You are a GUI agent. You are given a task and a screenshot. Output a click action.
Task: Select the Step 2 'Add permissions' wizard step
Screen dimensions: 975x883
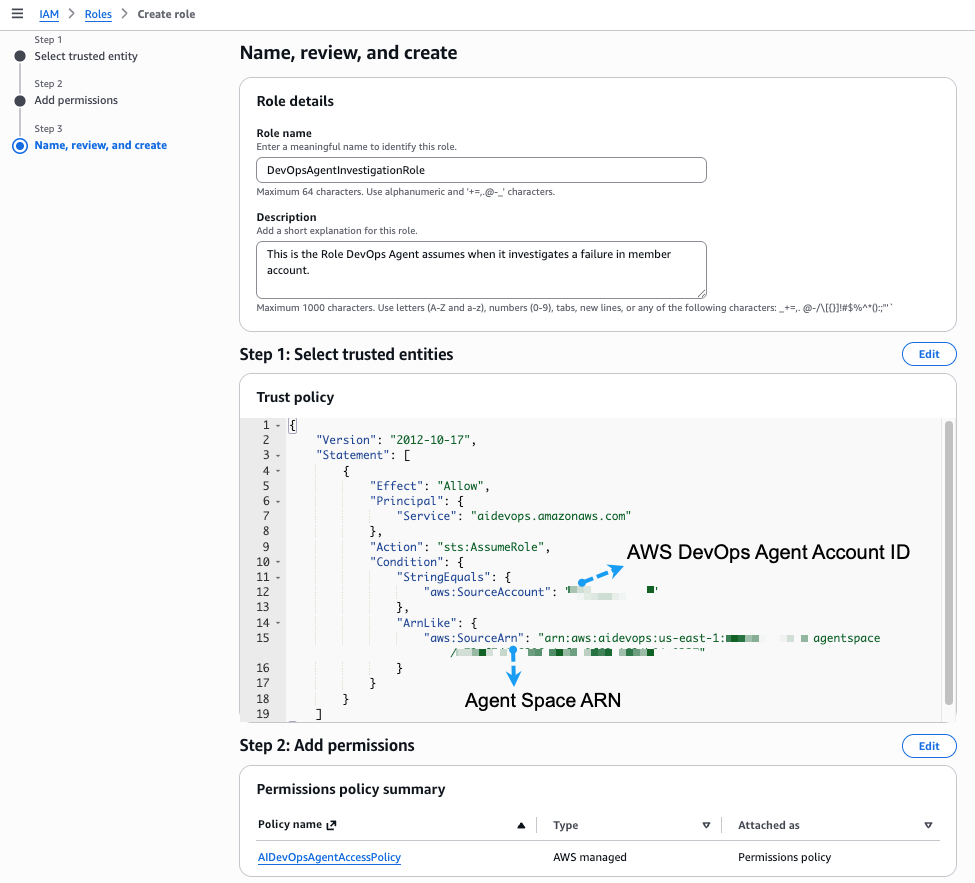click(76, 100)
